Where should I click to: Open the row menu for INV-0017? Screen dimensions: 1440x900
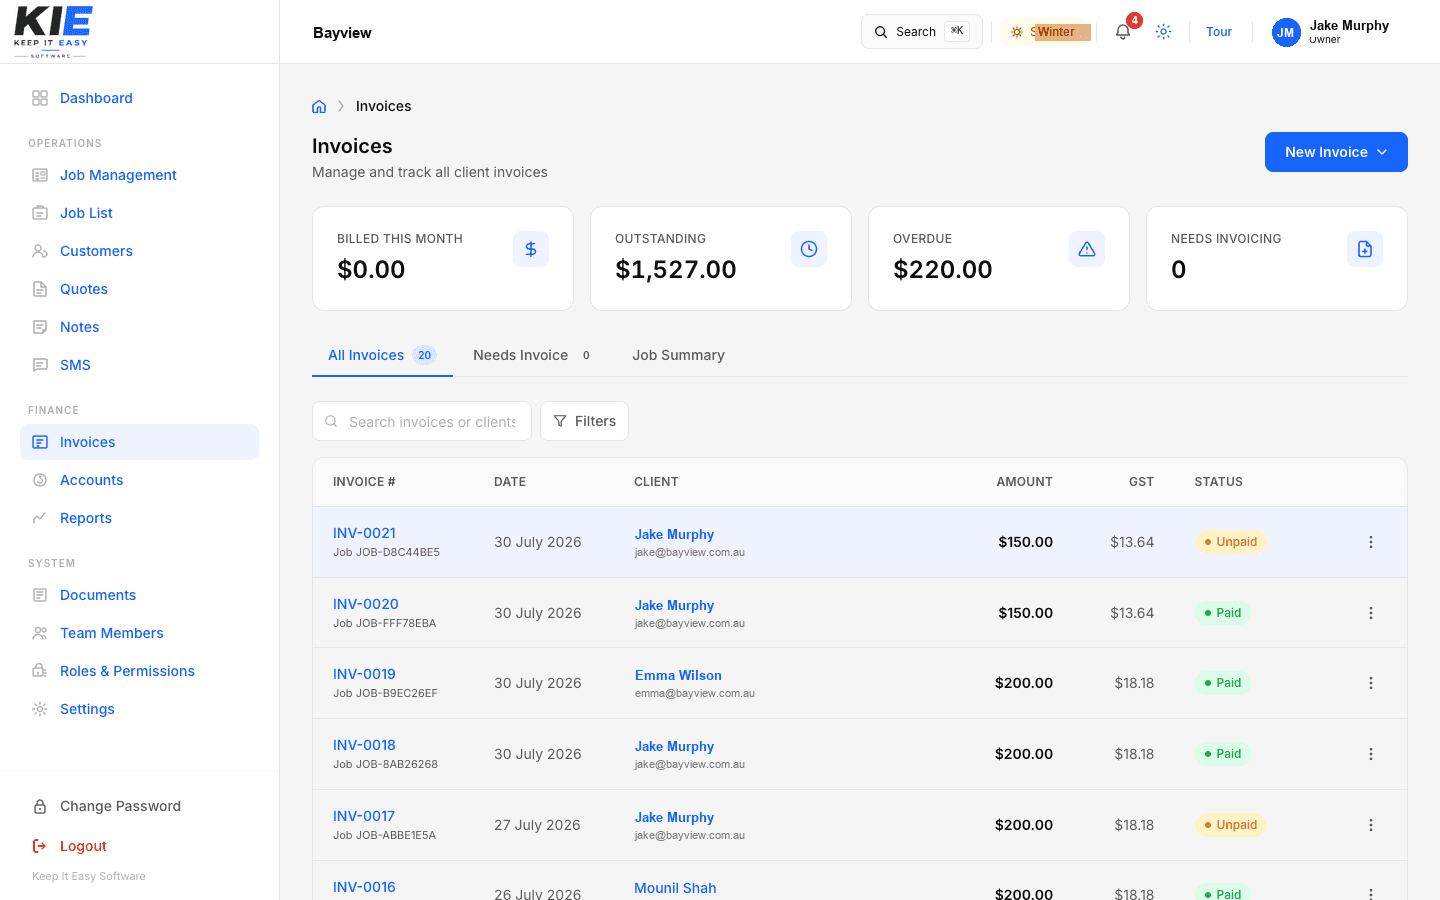coord(1371,825)
